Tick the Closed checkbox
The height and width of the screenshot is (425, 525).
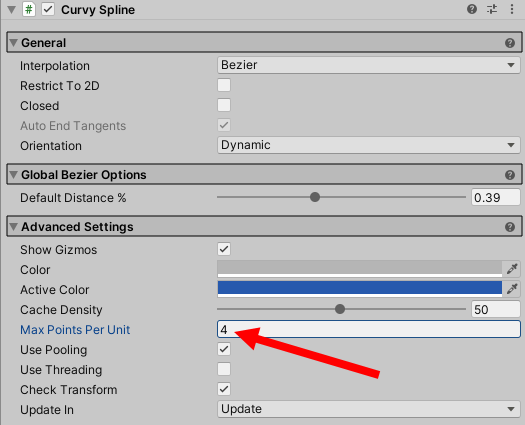[x=224, y=105]
